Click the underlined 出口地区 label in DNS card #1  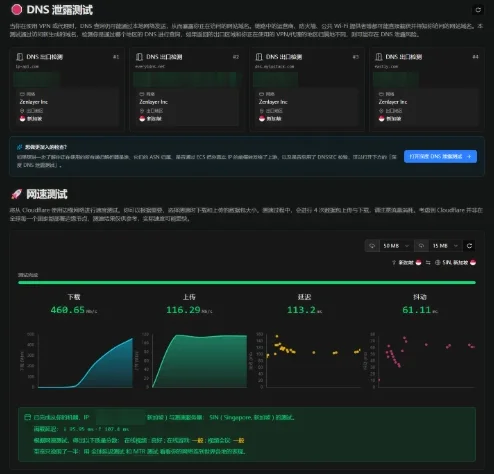(x=35, y=111)
